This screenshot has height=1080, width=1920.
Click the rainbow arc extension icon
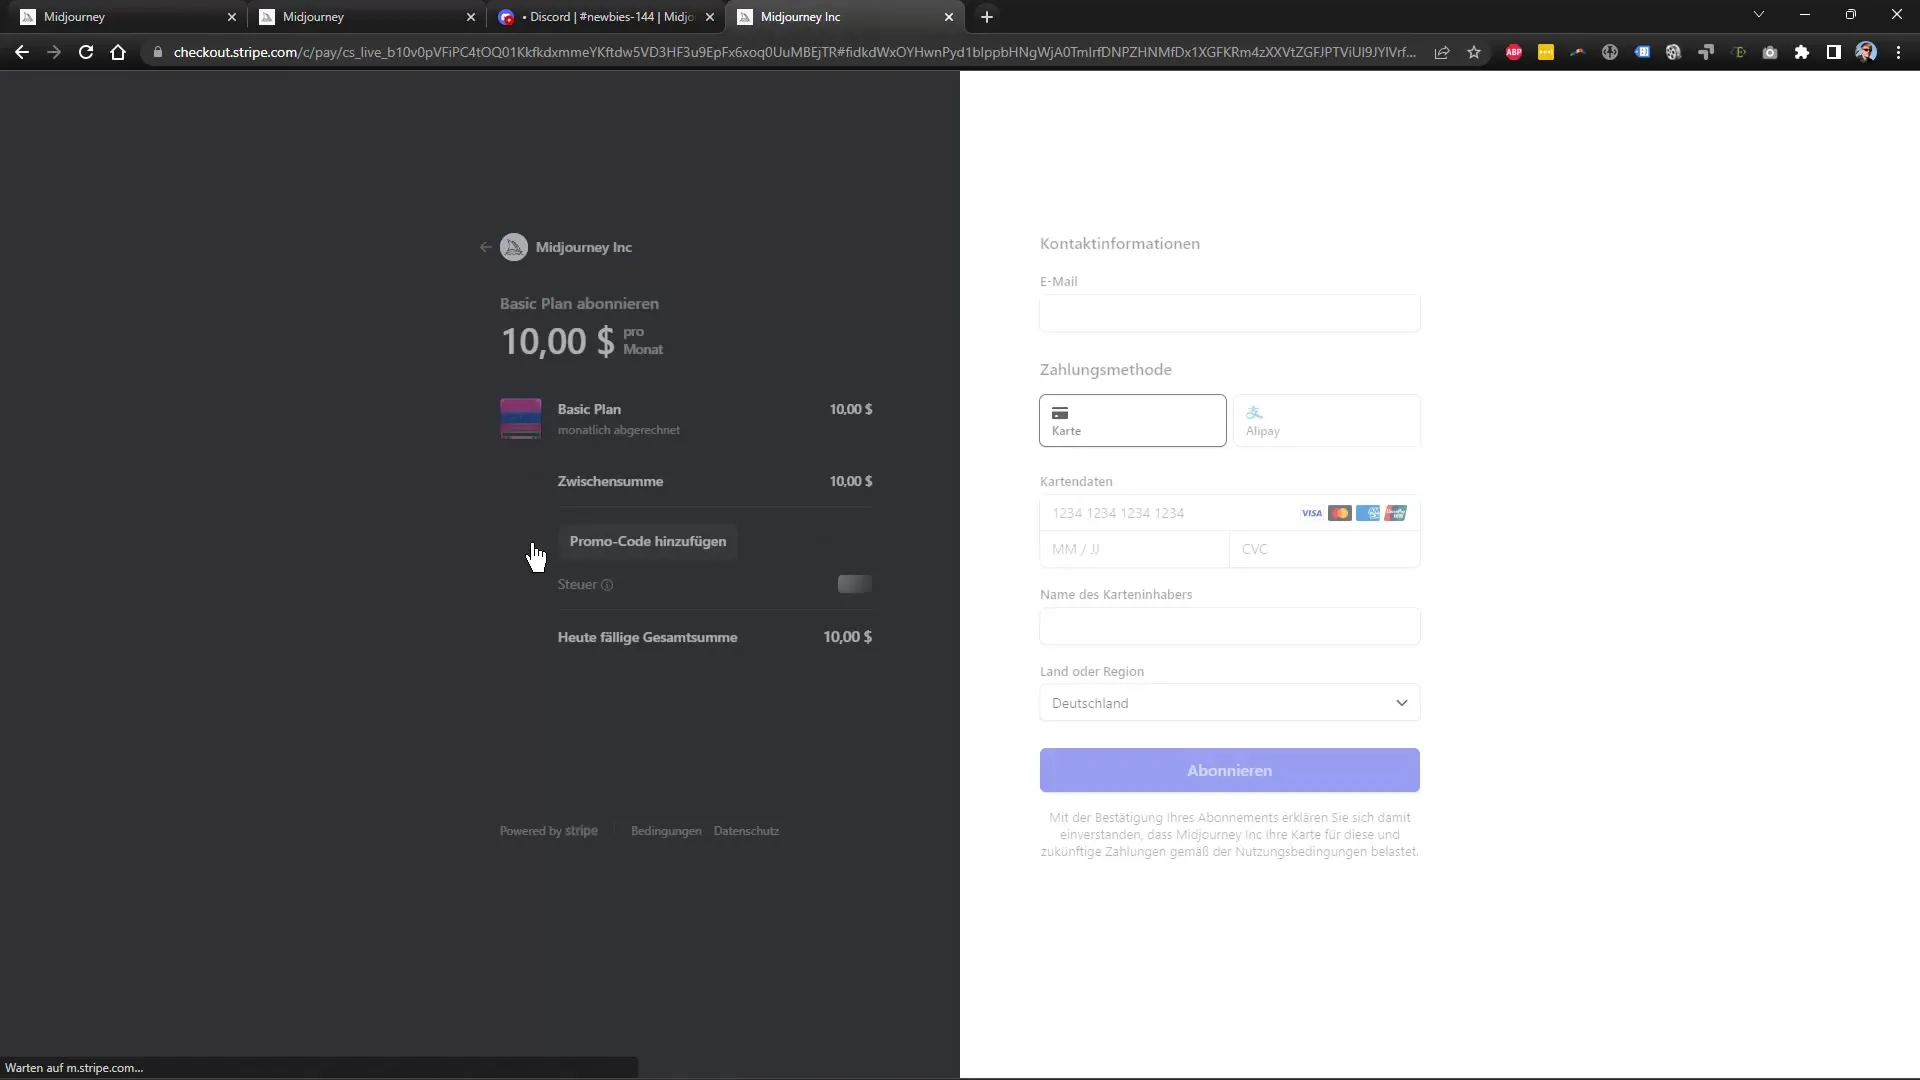tap(1578, 52)
